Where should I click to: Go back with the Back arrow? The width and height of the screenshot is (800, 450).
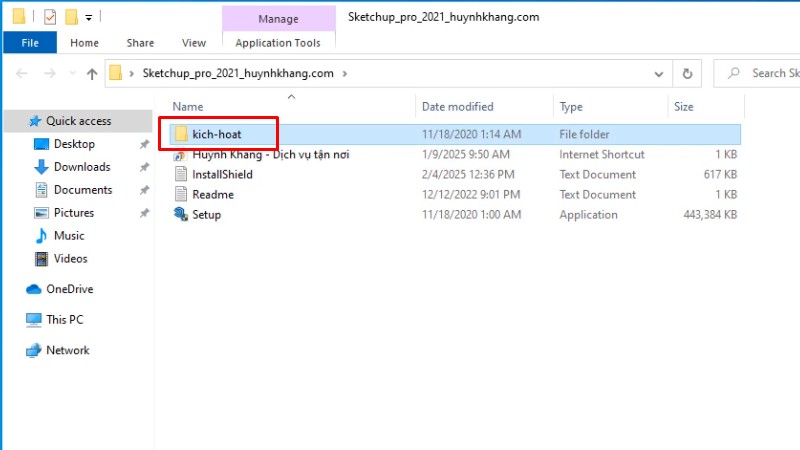[x=22, y=73]
